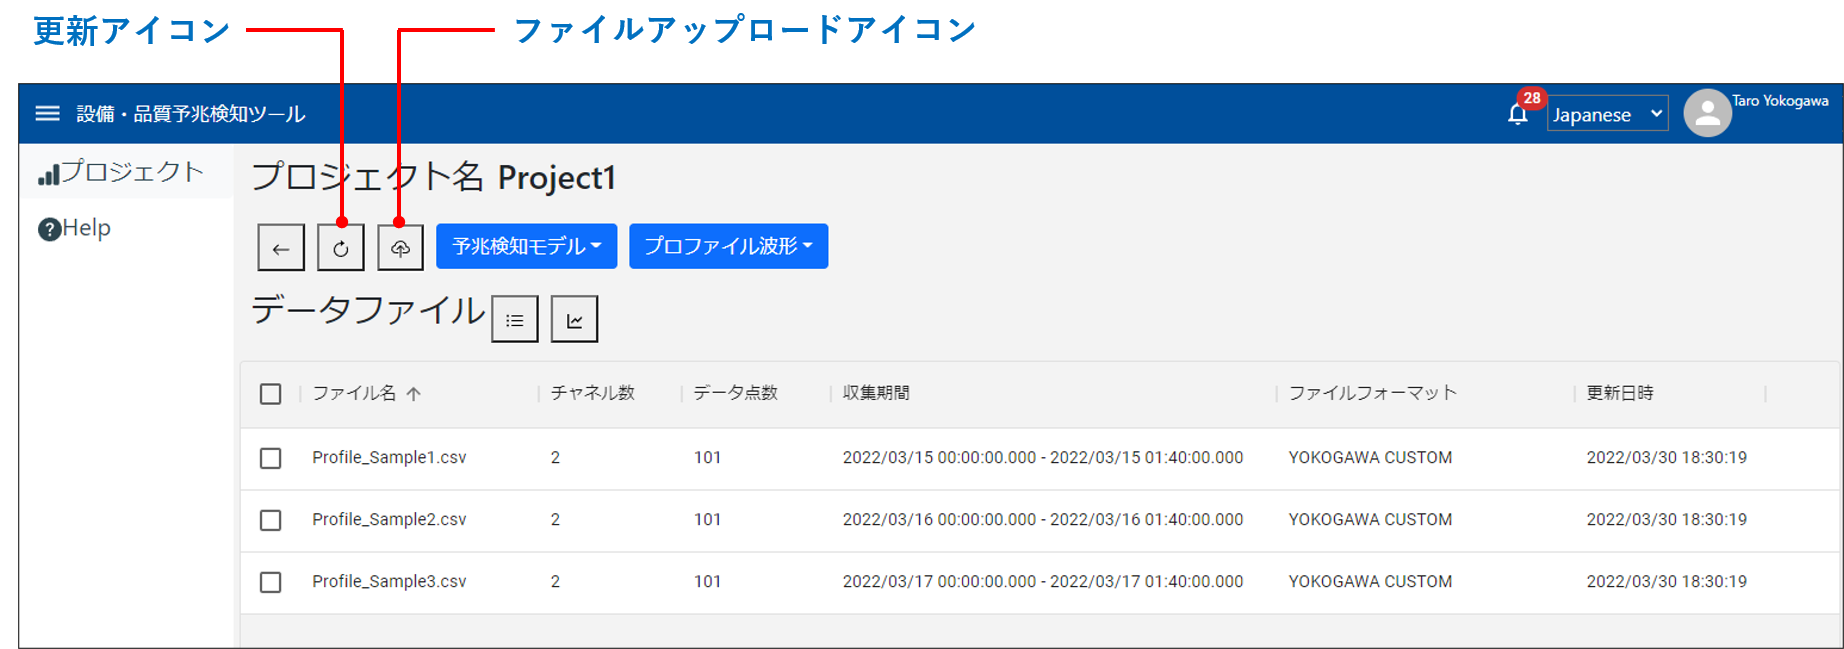The height and width of the screenshot is (649, 1844).
Task: Click file name Profile_Sample2.csv
Action: coord(389,519)
